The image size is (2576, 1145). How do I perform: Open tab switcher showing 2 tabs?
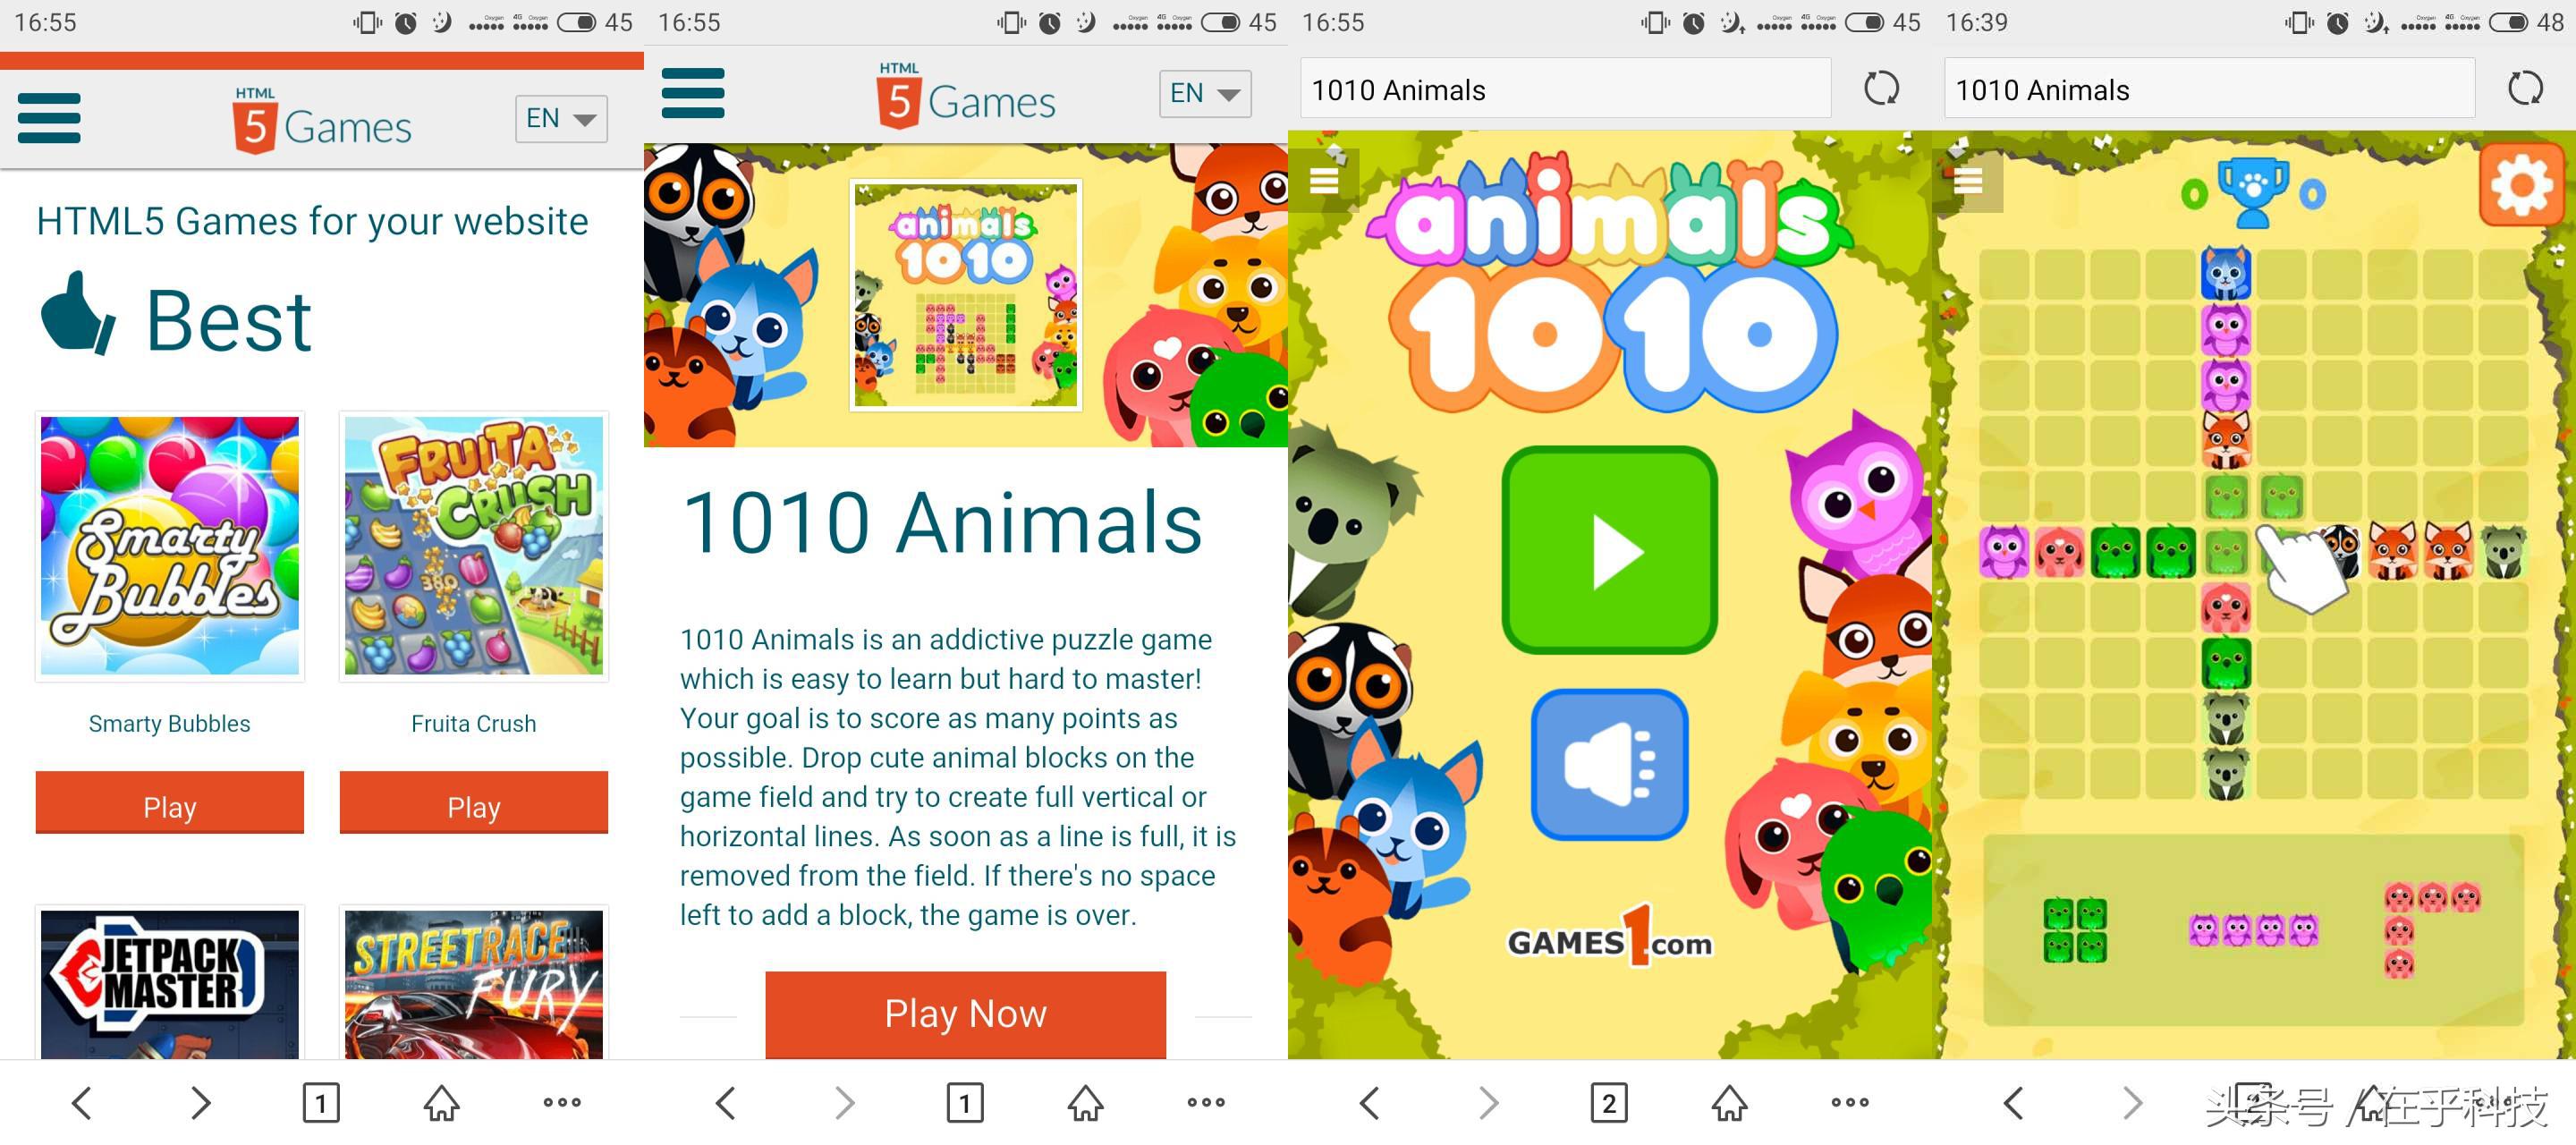point(1609,1103)
